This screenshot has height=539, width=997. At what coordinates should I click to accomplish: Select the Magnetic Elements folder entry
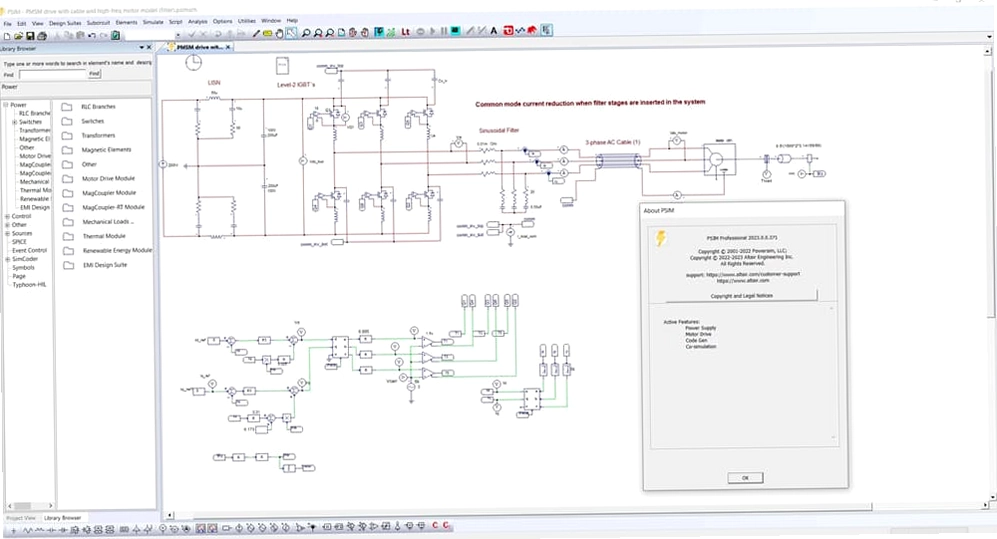(x=106, y=150)
